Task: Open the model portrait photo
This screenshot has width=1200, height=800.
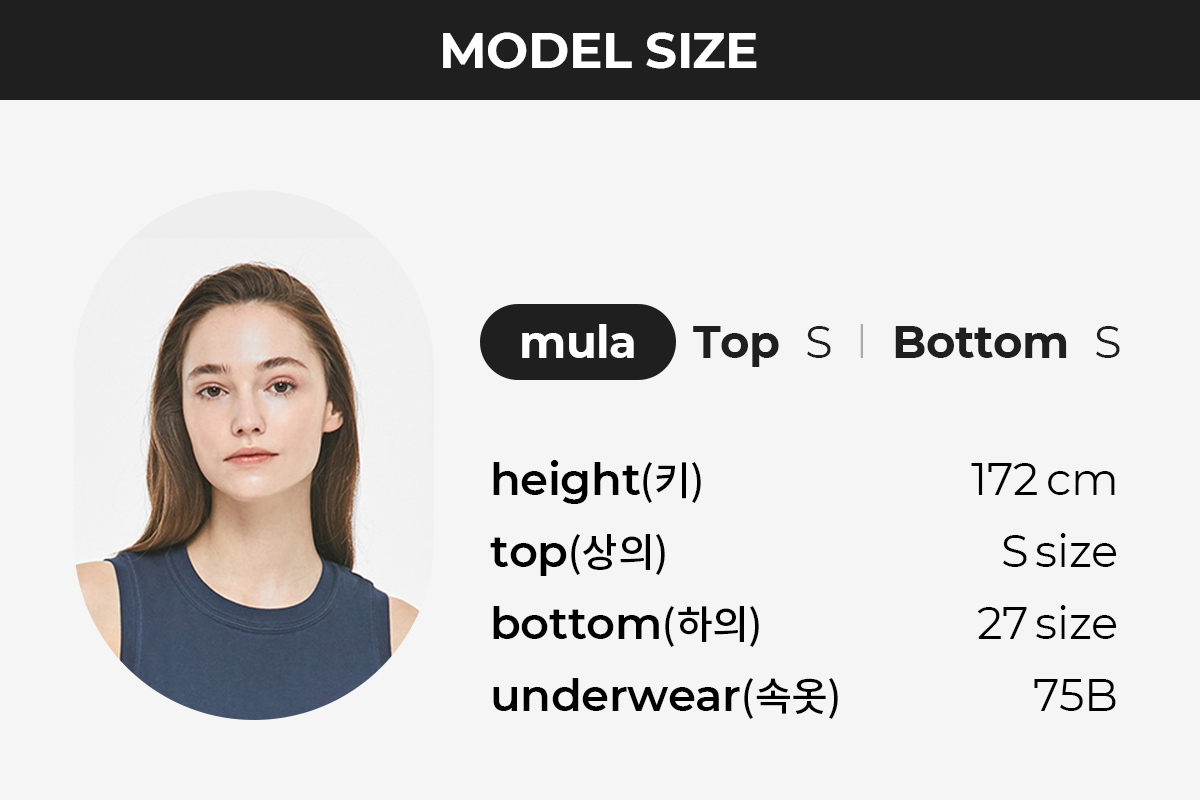Action: pyautogui.click(x=254, y=454)
